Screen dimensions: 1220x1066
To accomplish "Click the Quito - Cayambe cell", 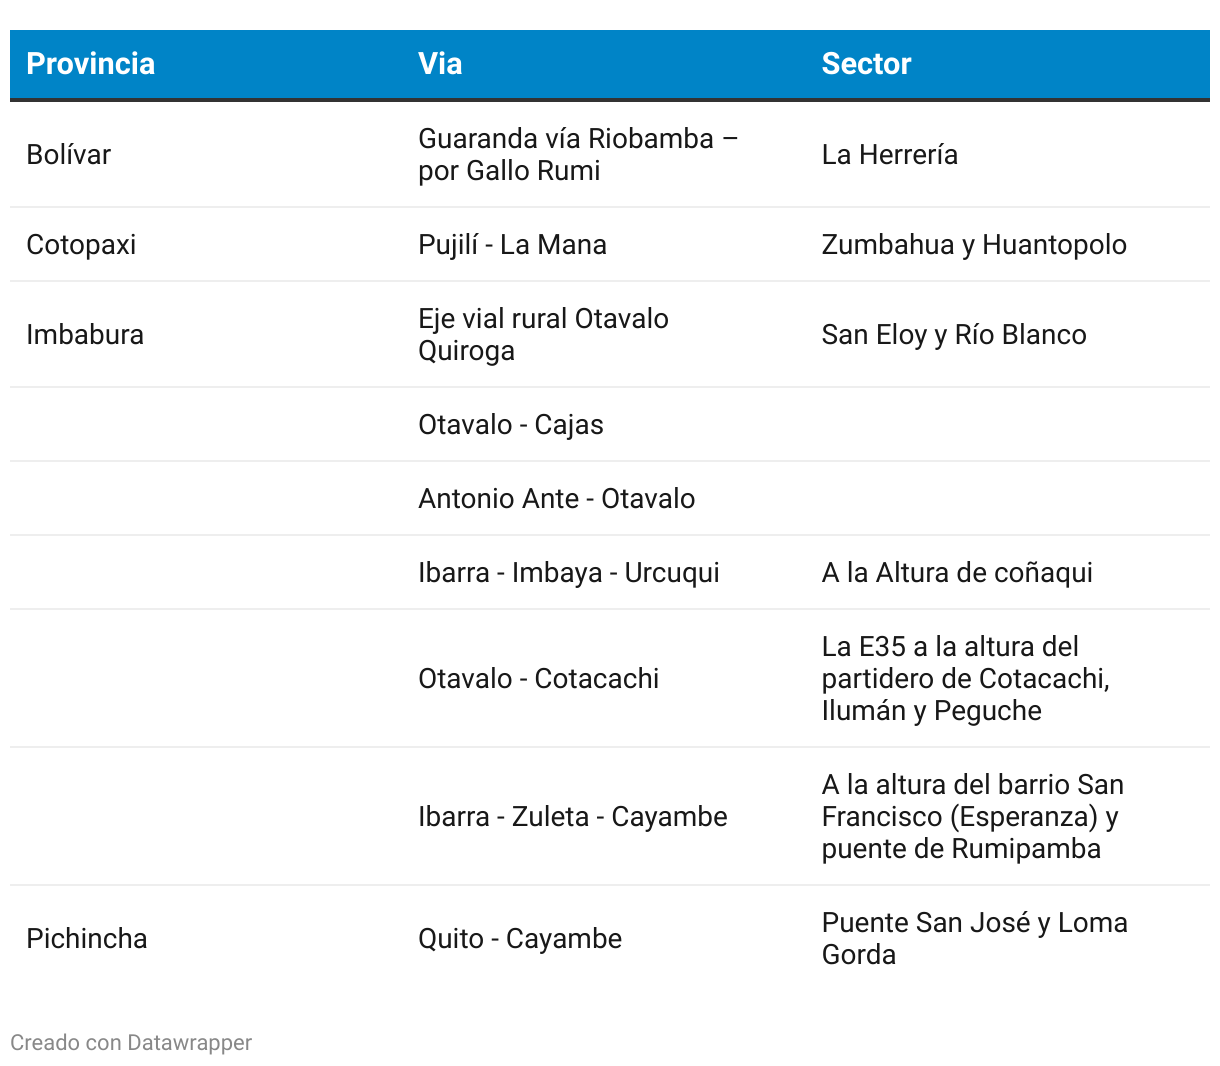I will [520, 939].
